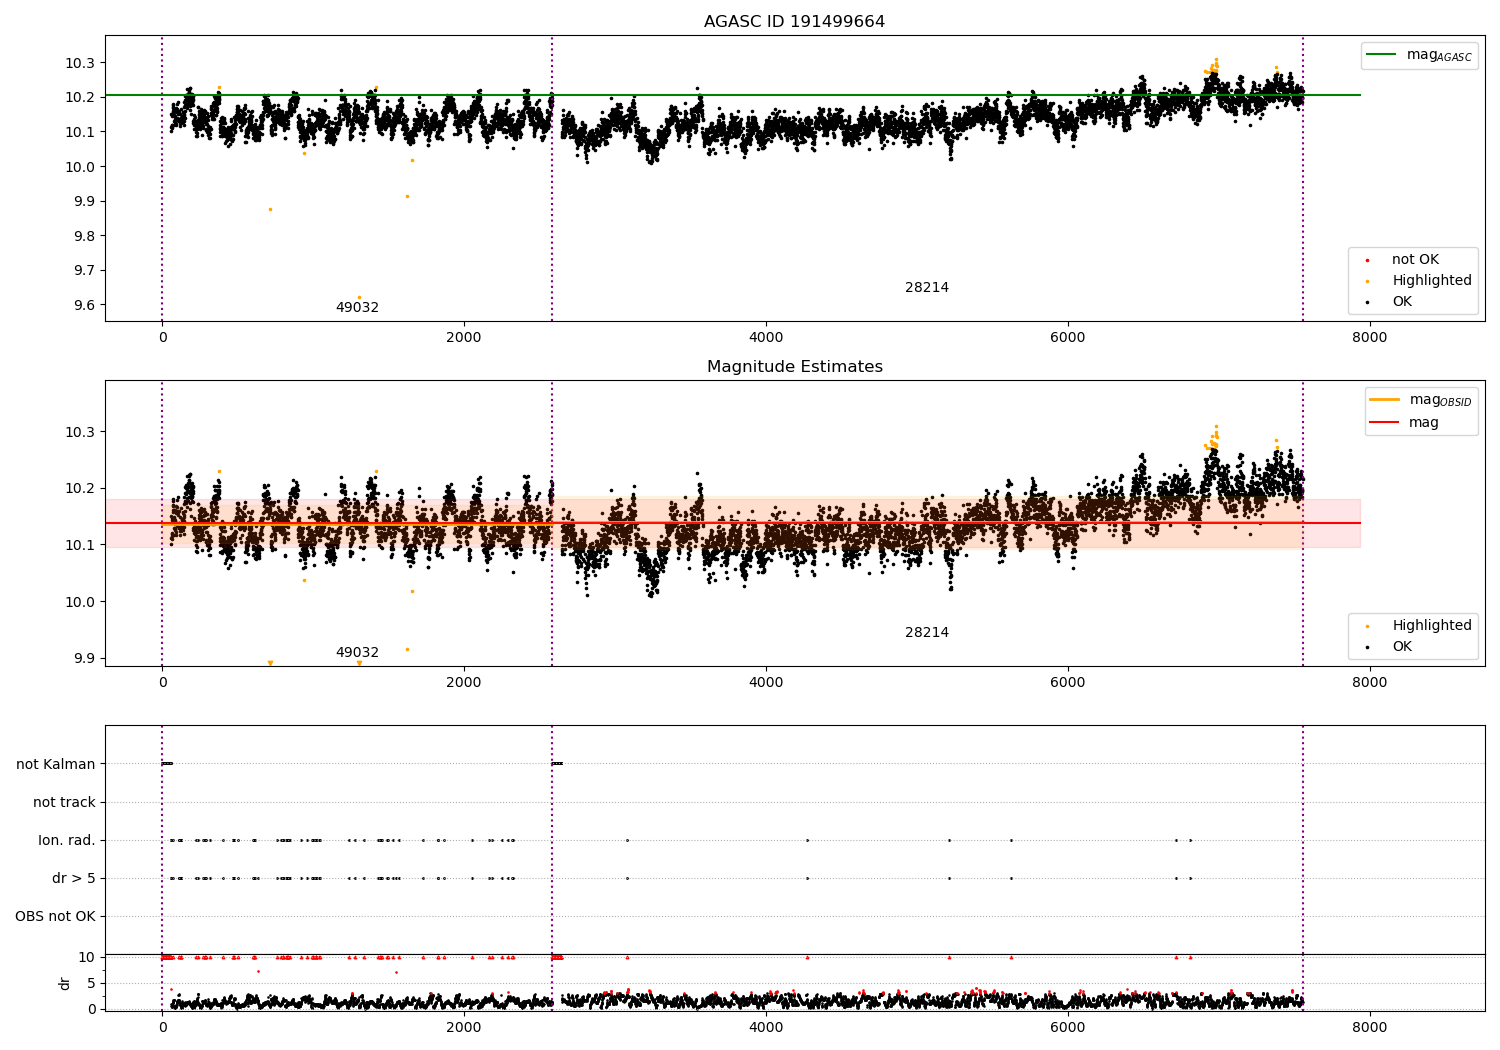Click the not Kalman marker near 2600
Screen dimensions: 1500x1050
557,764
